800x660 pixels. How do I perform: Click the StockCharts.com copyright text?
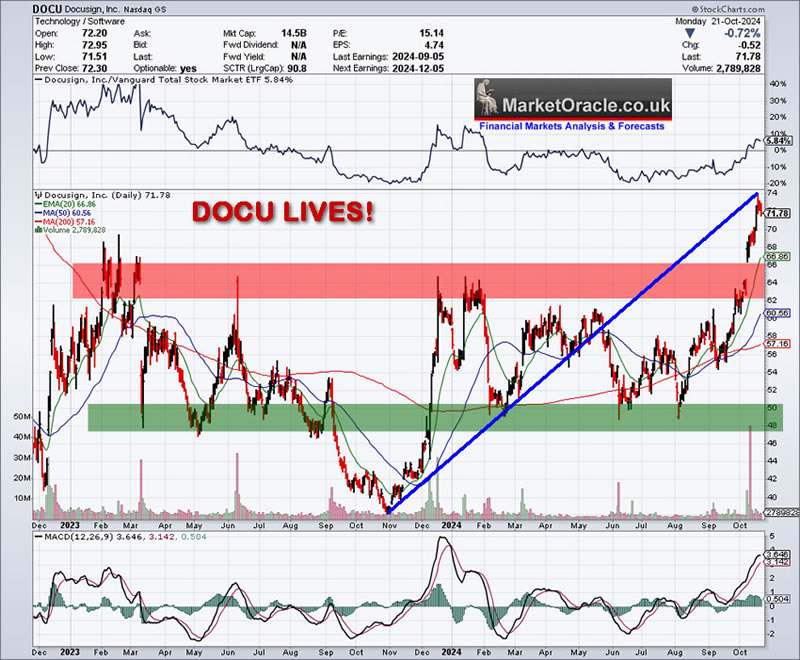point(728,9)
